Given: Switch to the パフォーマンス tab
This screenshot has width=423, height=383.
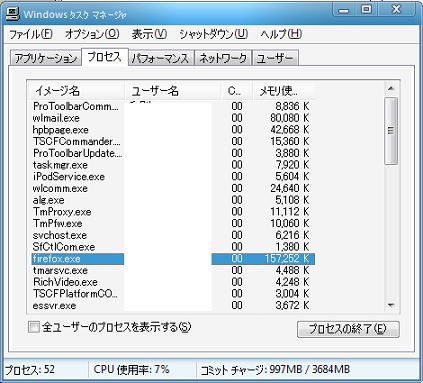Looking at the screenshot, I should [161, 58].
